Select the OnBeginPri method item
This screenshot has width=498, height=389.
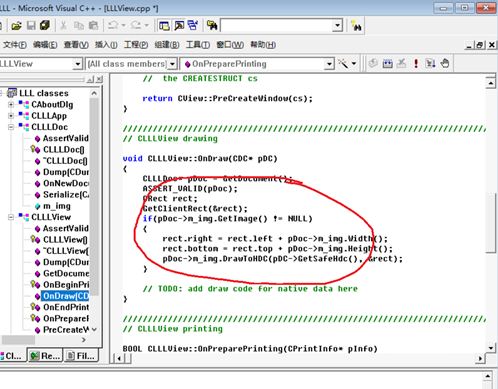click(66, 285)
